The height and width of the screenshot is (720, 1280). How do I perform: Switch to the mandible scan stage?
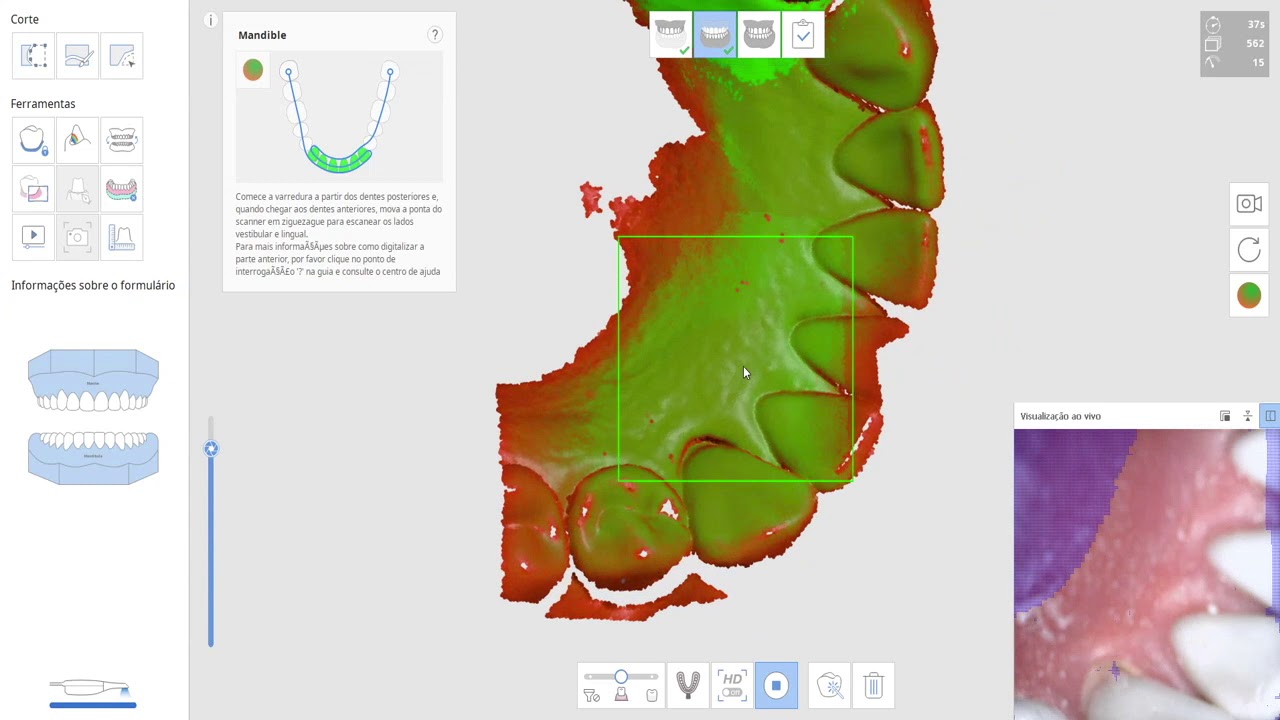[x=715, y=36]
